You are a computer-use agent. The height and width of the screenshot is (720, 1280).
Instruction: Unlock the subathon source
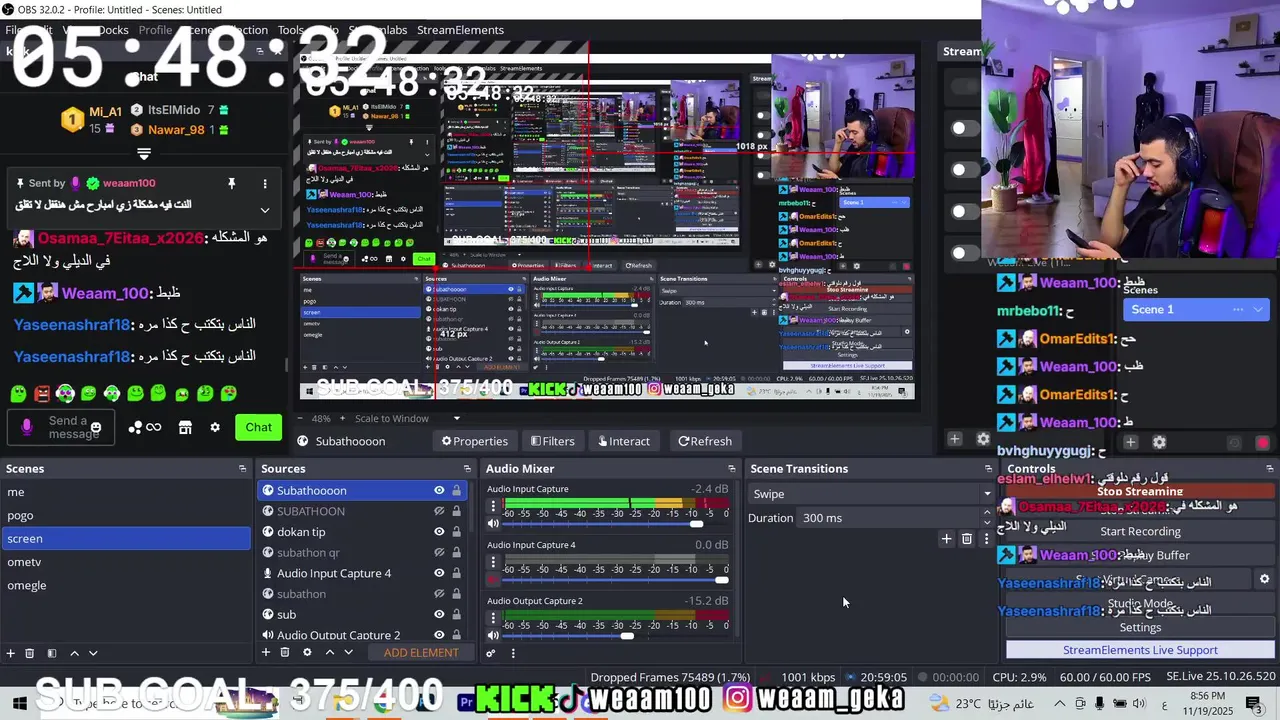(456, 594)
